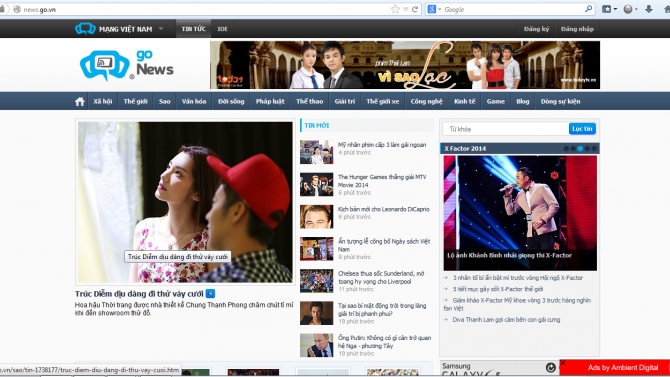Open the 3 nhân tố bí ẩn X-Factor link
This screenshot has width=670, height=377.
[518, 278]
